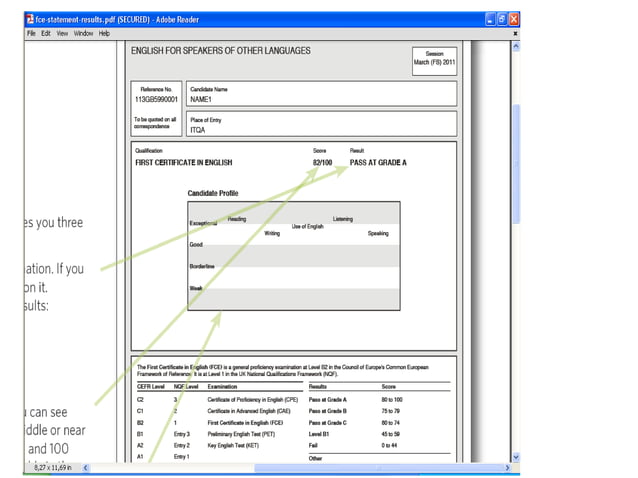Open the Help menu

(x=104, y=33)
